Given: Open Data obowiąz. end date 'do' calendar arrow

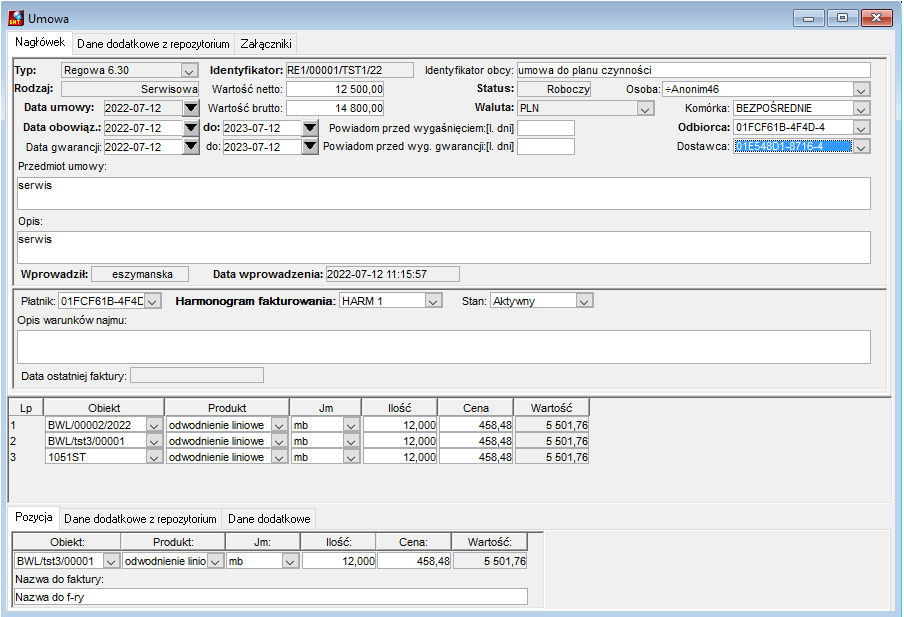Looking at the screenshot, I should tap(310, 128).
